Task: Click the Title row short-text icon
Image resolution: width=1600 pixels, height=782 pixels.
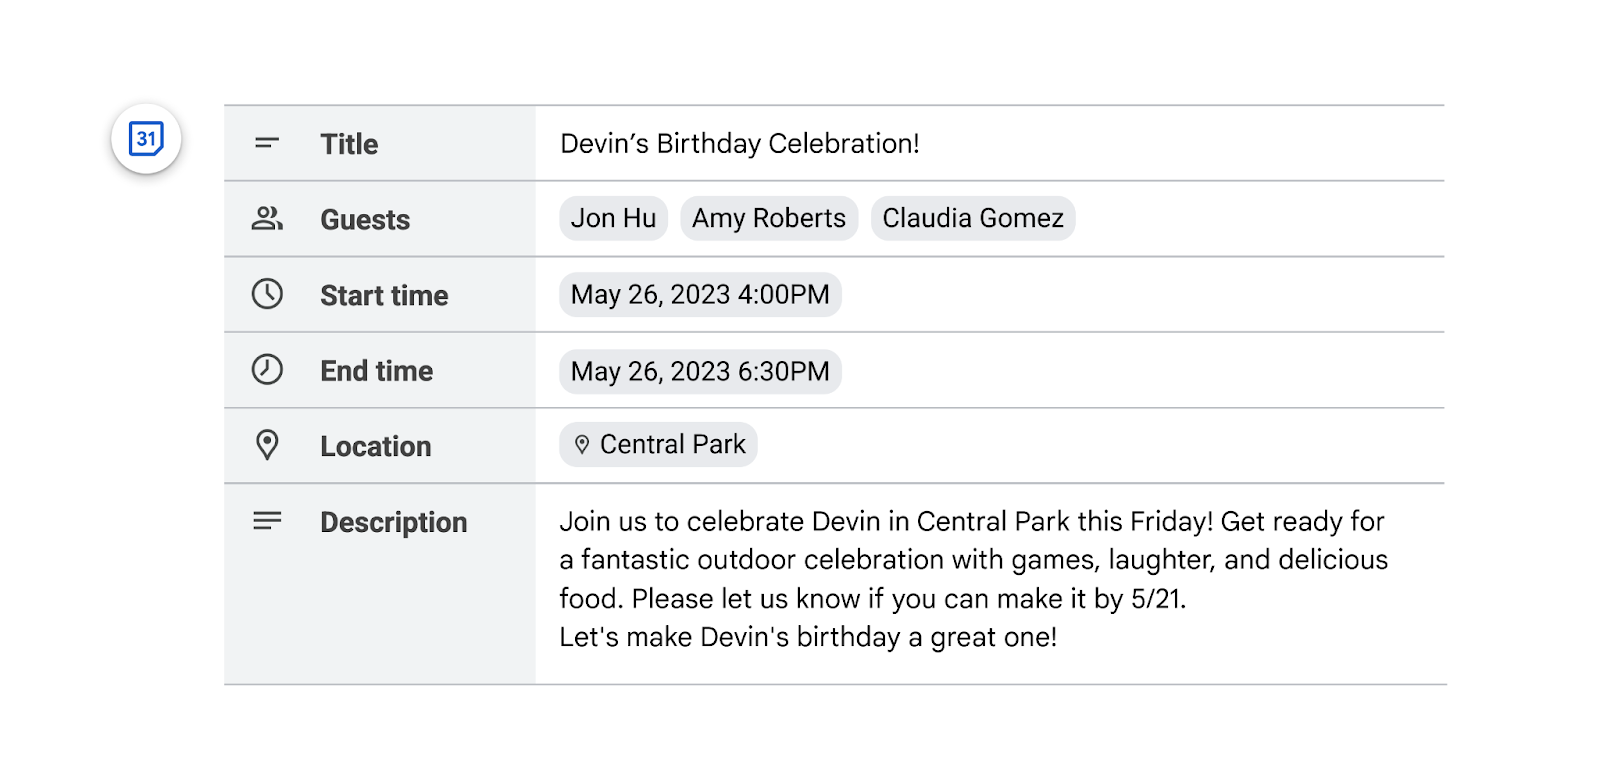Action: (x=267, y=143)
